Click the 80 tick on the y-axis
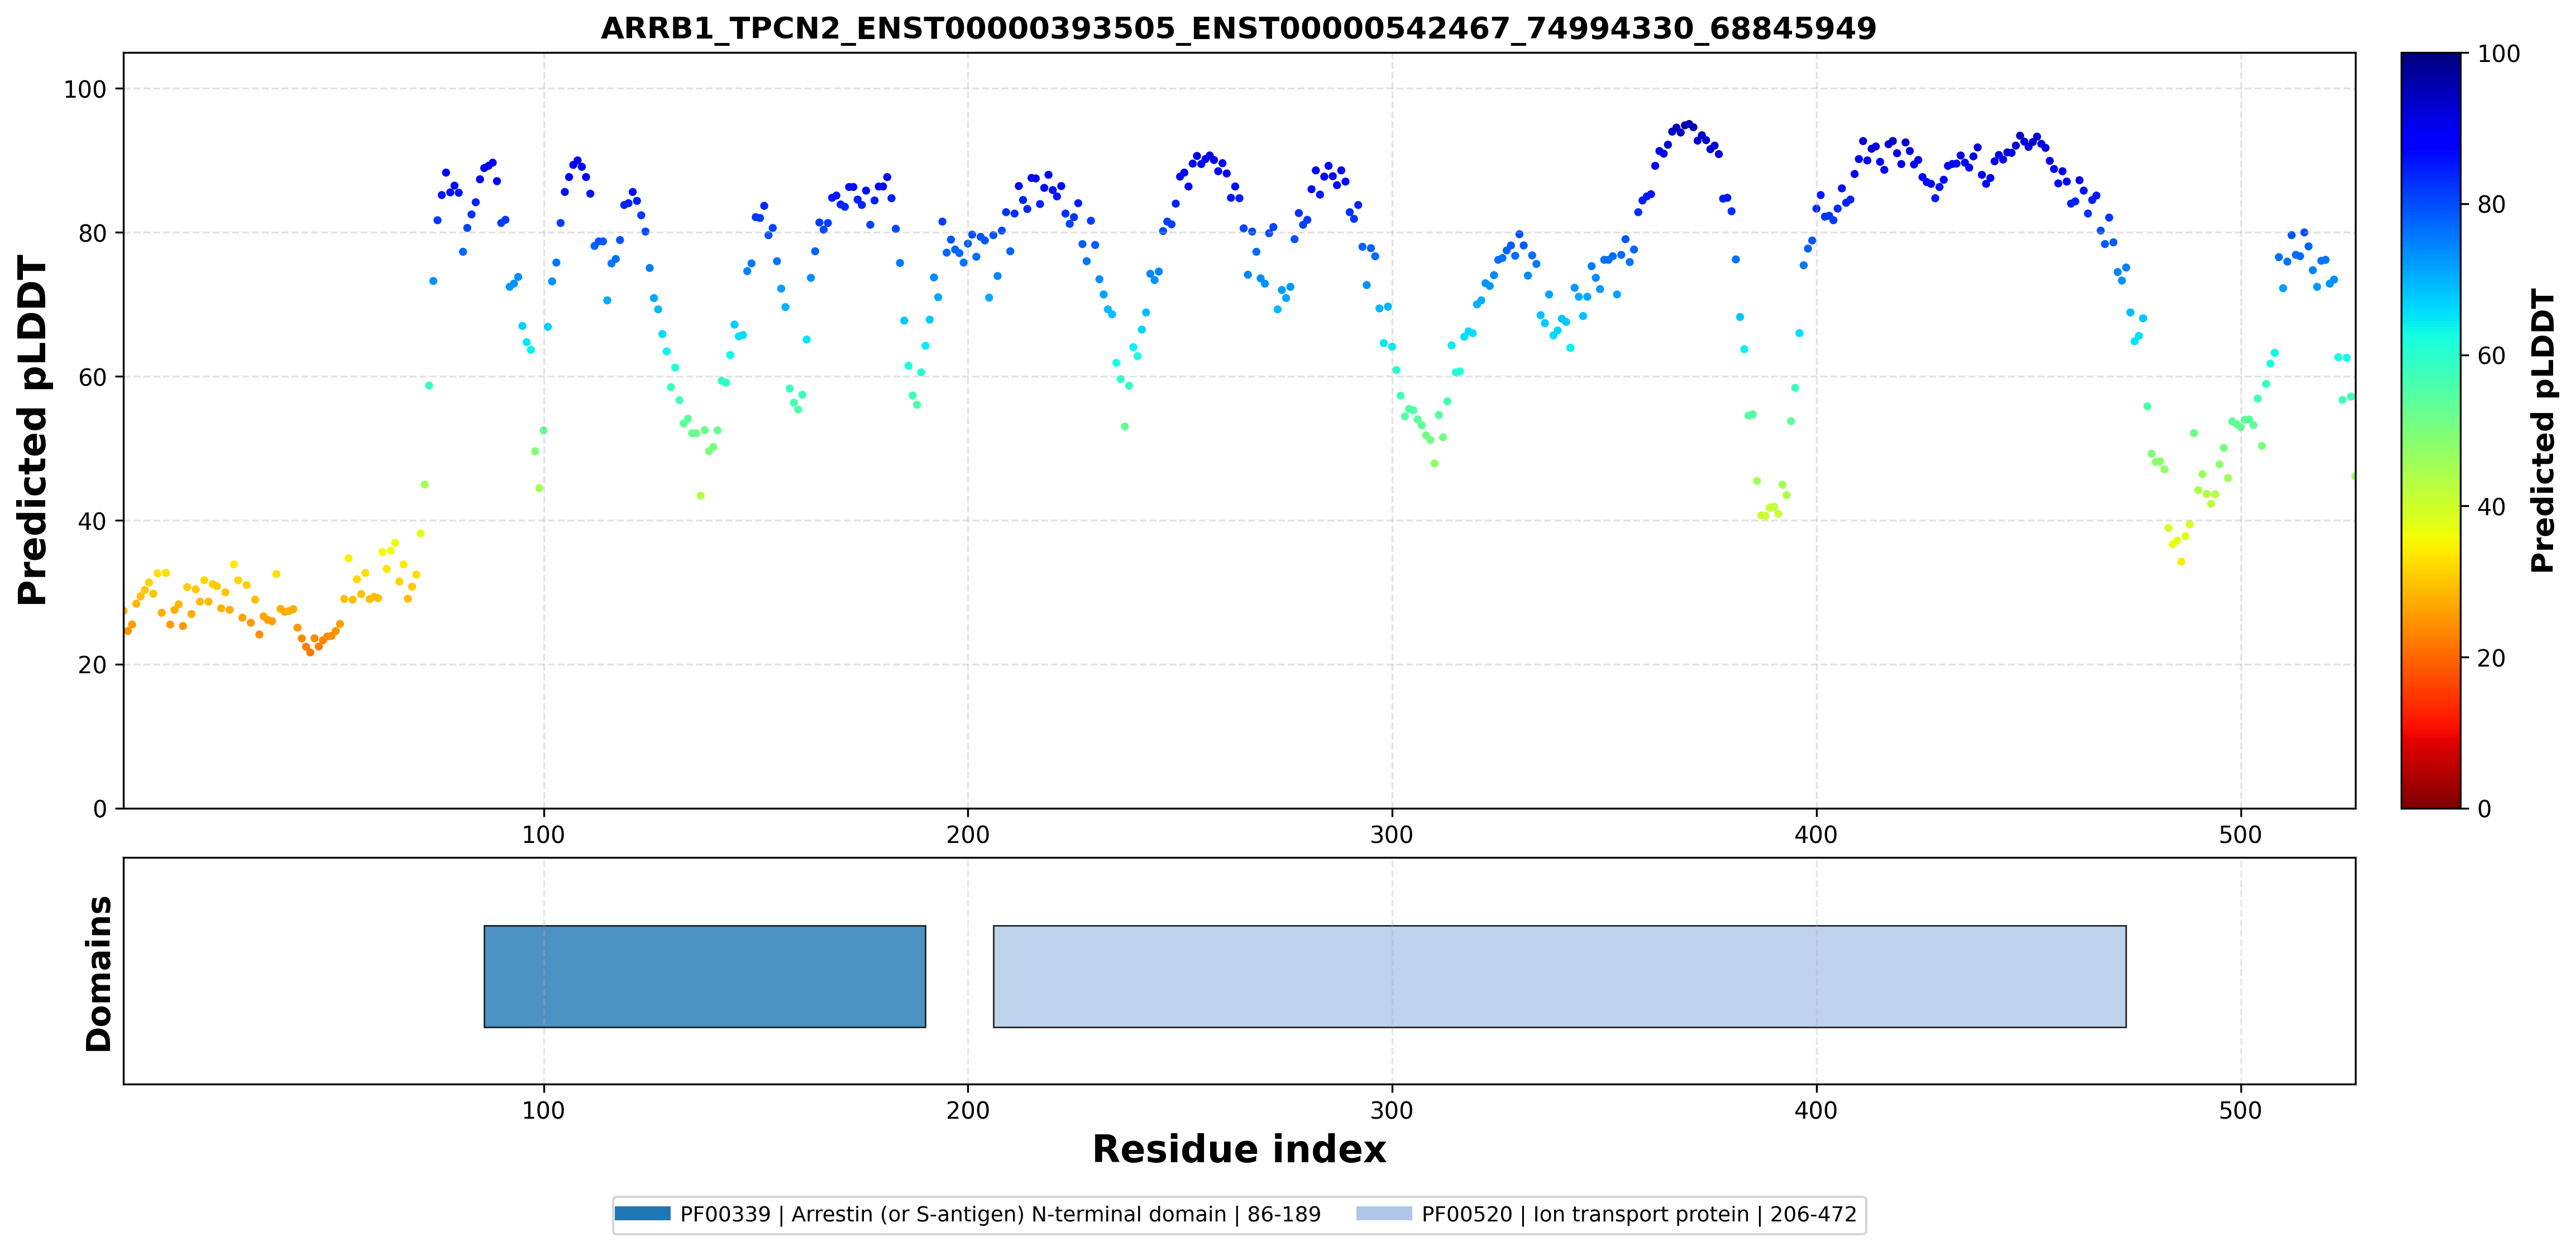2576x1251 pixels. 92,233
